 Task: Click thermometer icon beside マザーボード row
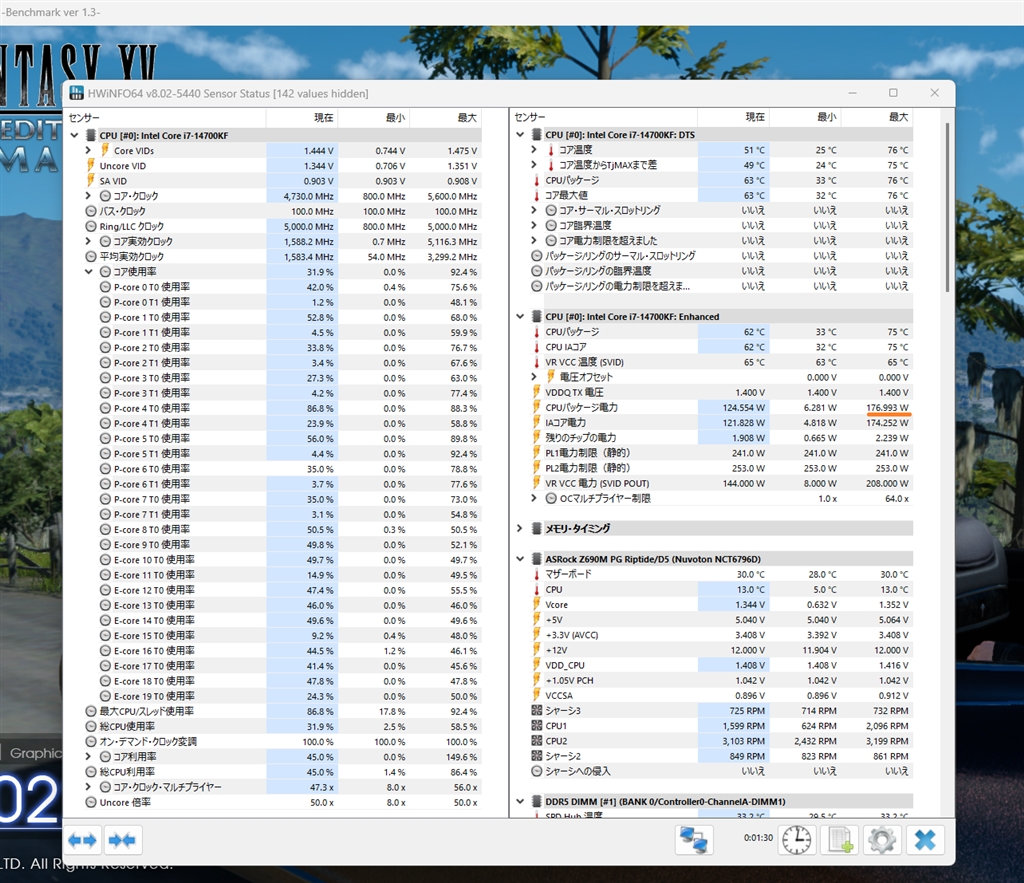pos(537,574)
